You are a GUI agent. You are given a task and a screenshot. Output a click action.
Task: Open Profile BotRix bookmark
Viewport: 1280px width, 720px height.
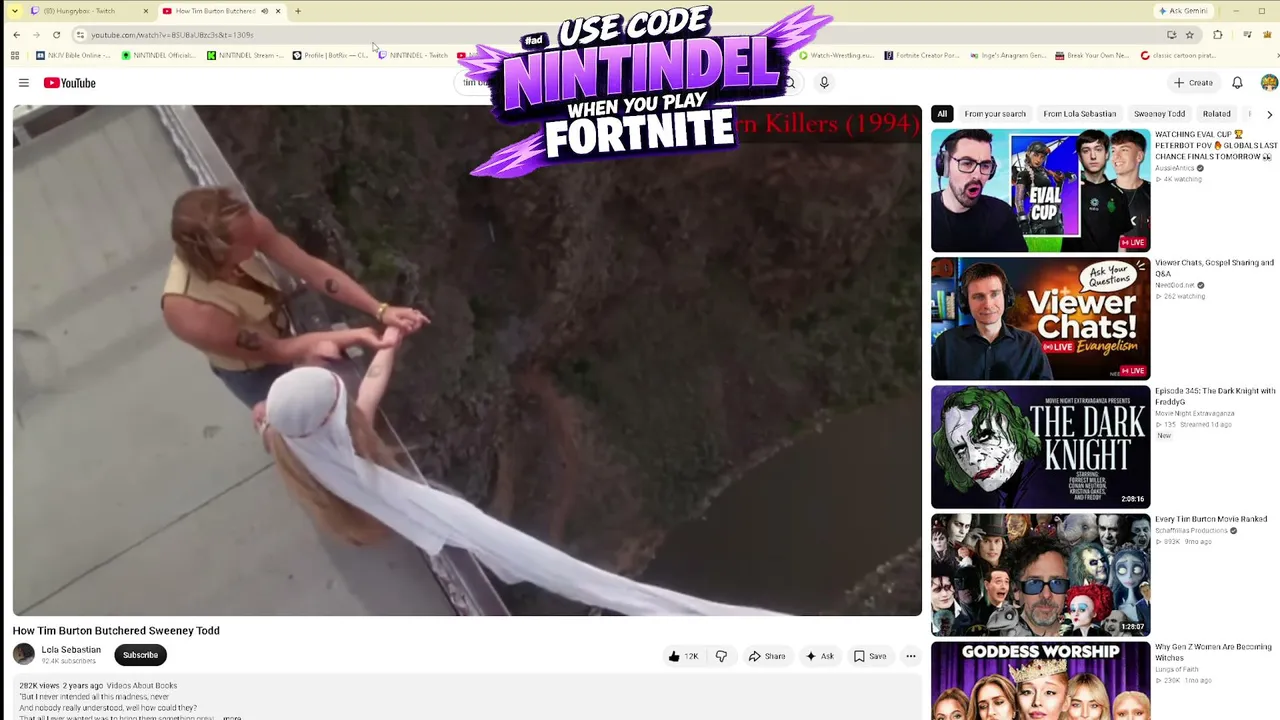330,55
